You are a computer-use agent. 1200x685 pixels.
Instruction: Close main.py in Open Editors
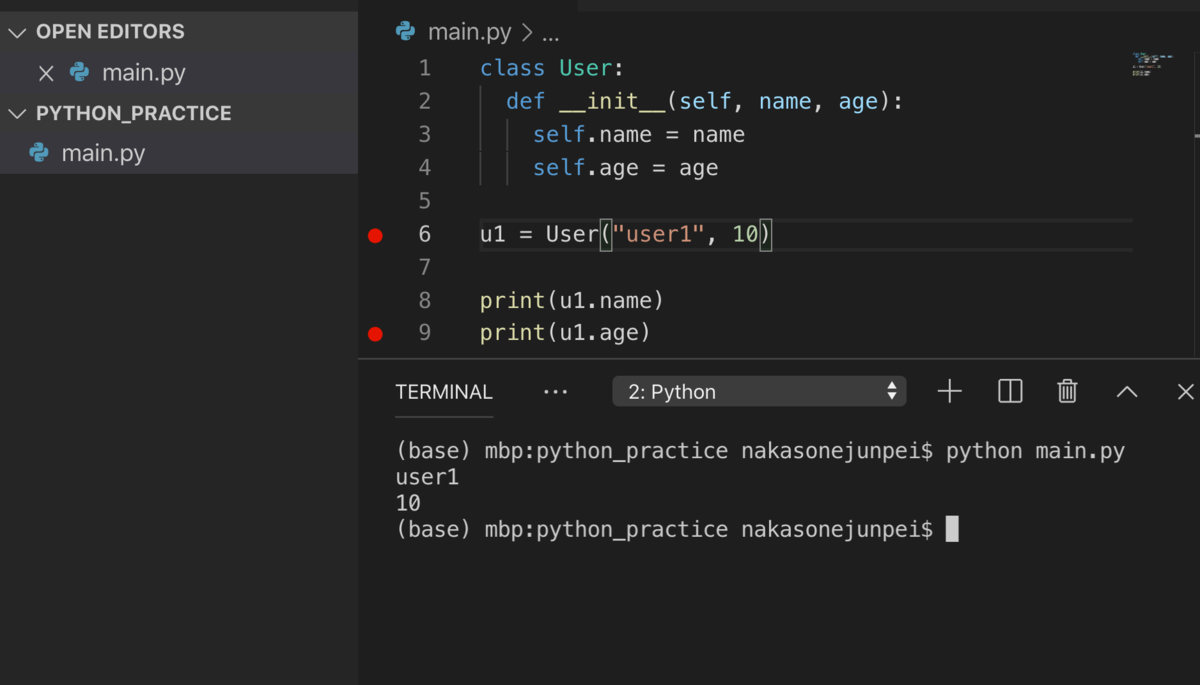coord(46,73)
